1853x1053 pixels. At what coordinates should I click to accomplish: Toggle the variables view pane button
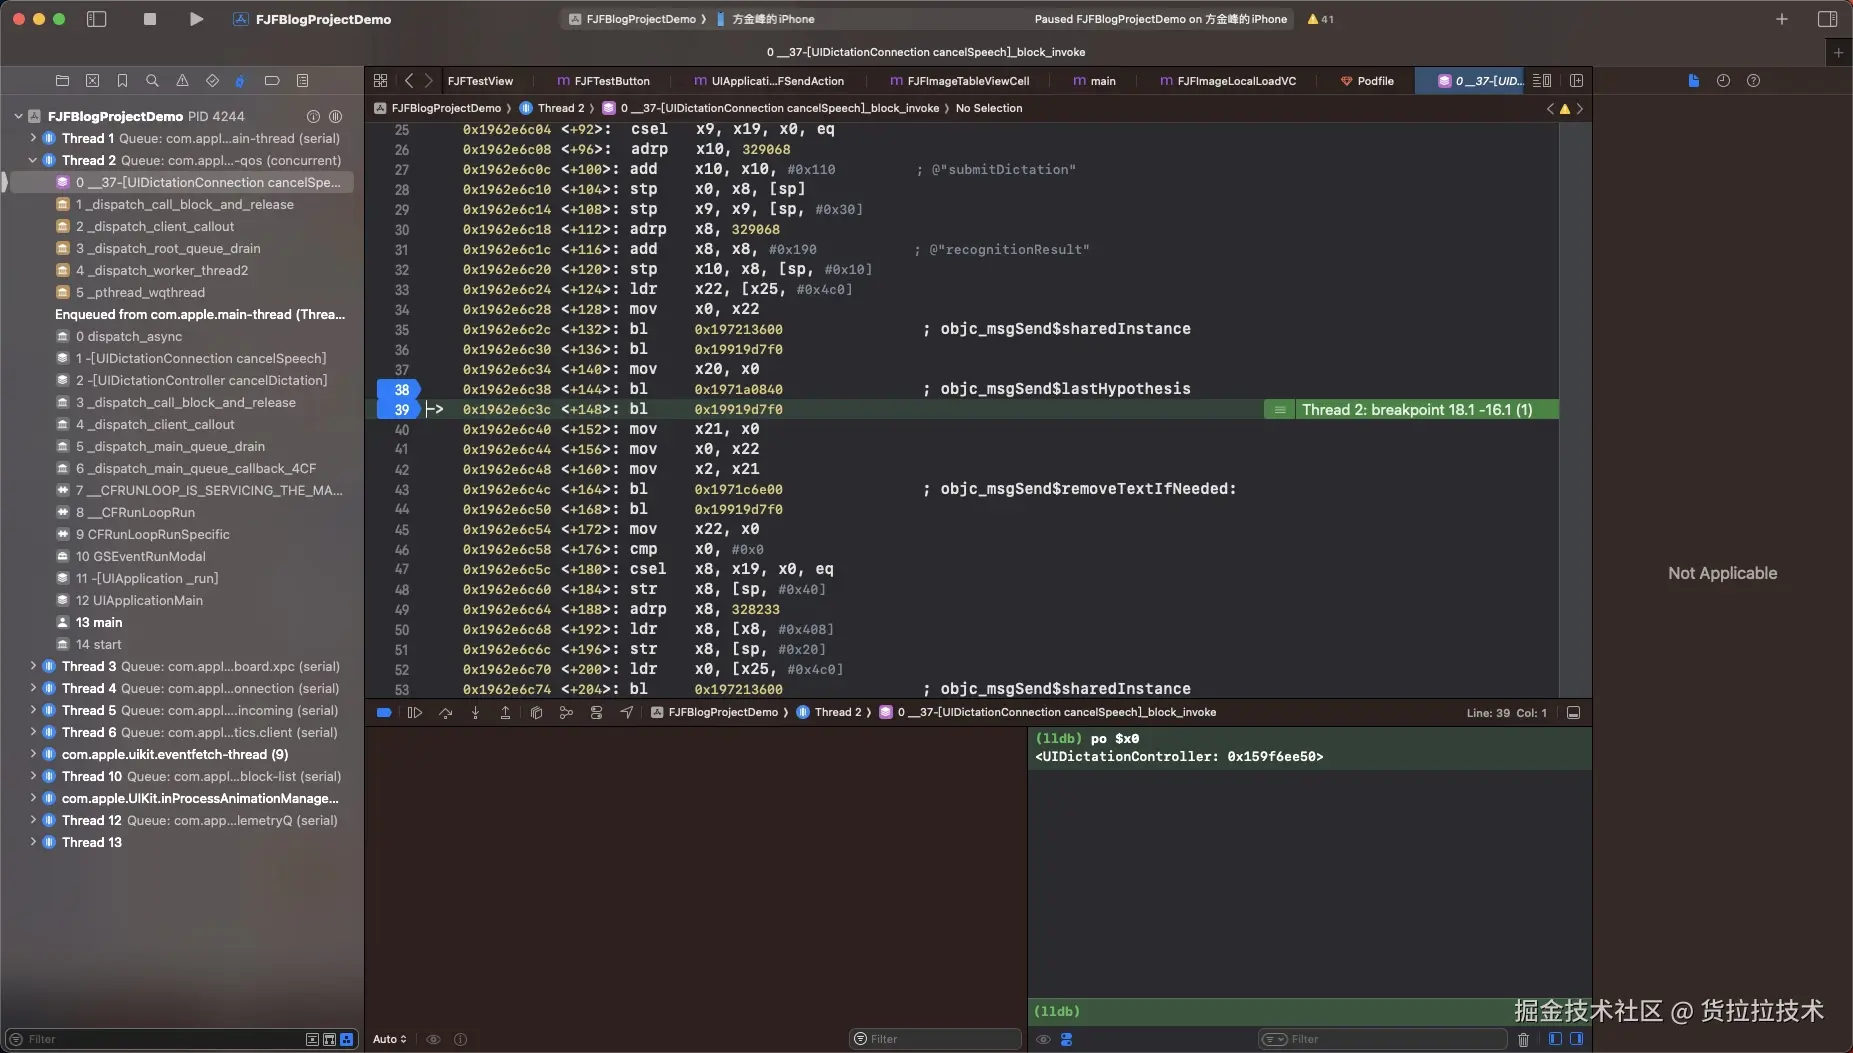(1555, 1039)
